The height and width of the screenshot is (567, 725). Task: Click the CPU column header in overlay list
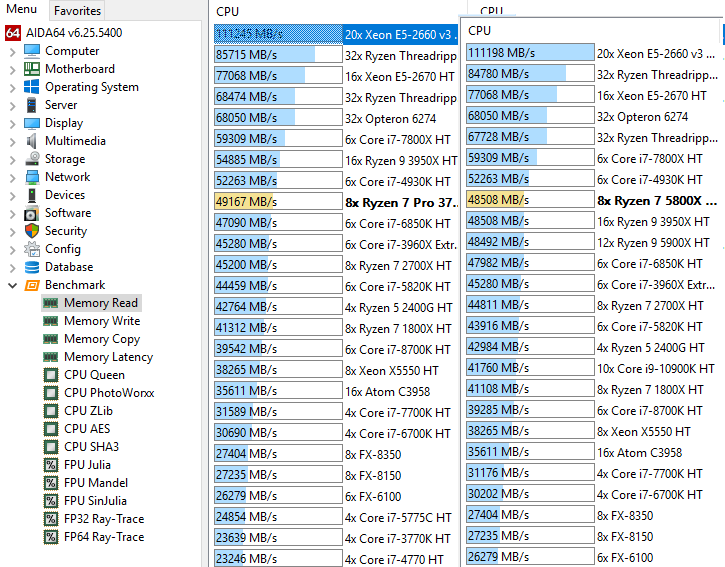(x=479, y=31)
